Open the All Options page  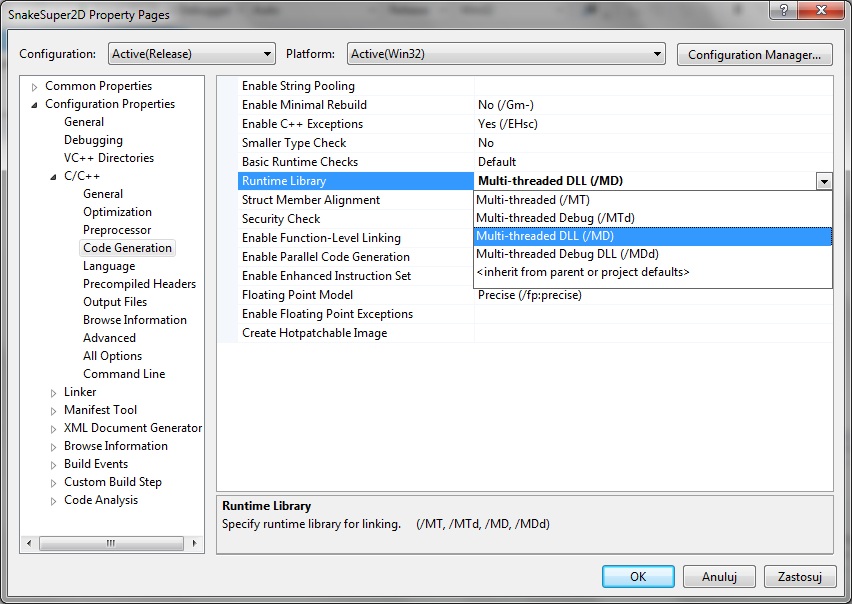tap(112, 356)
